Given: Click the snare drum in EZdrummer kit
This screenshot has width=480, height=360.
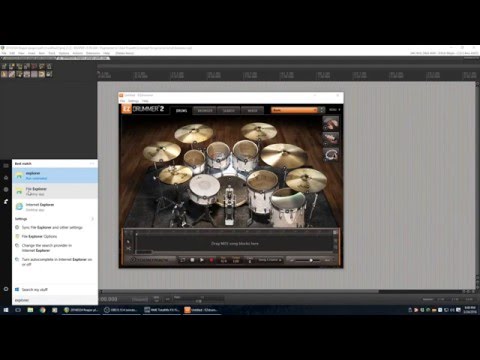Looking at the screenshot, I should pos(204,188).
